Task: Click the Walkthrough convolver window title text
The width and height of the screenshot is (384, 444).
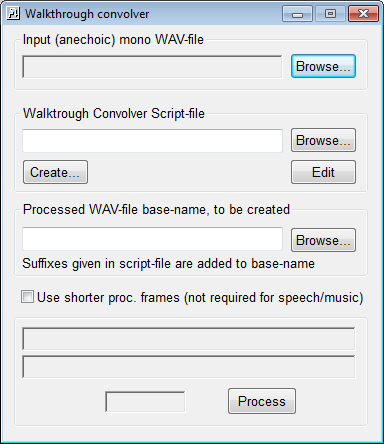Action: [x=87, y=14]
